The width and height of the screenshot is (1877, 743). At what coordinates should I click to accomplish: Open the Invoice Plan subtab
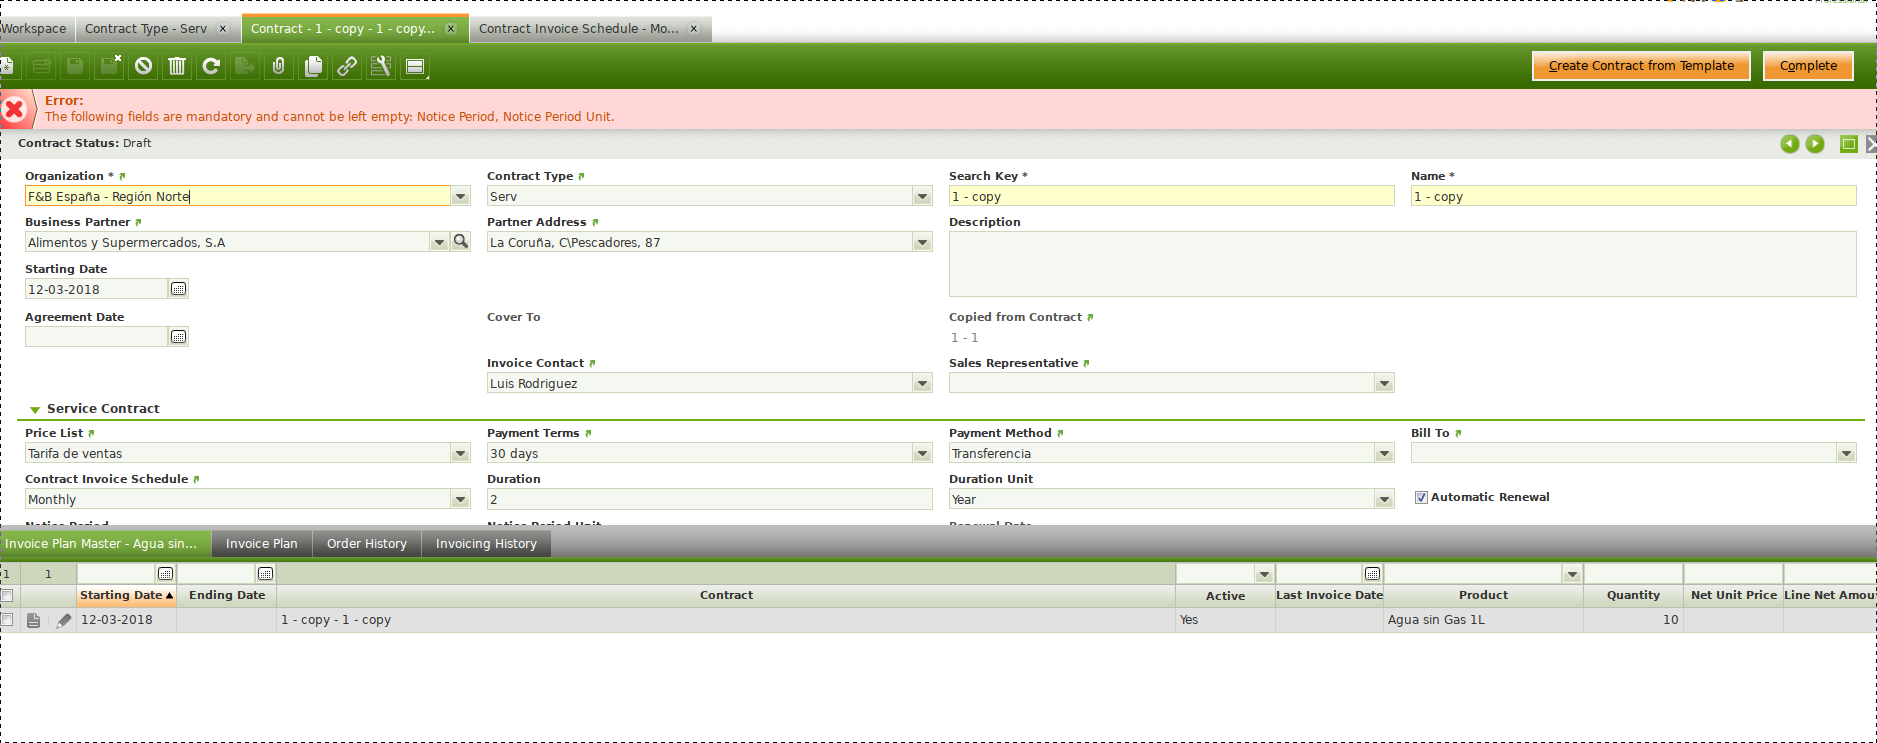(262, 543)
